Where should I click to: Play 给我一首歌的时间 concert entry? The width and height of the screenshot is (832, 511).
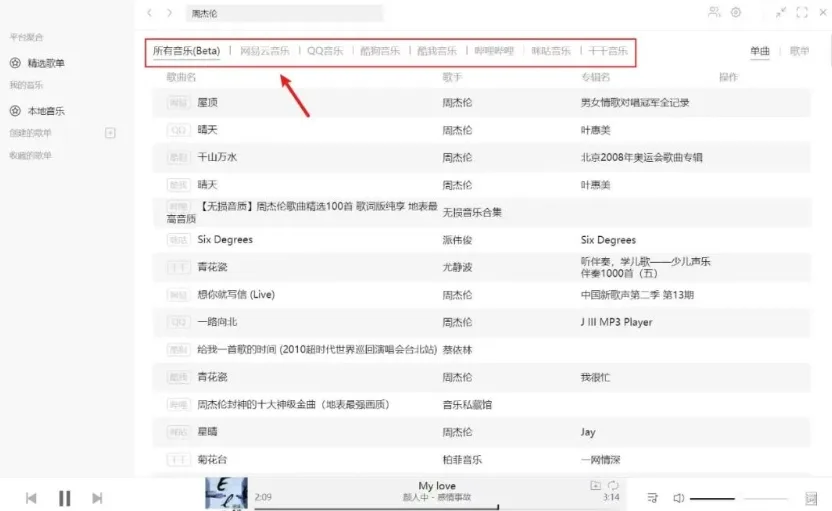(317, 350)
